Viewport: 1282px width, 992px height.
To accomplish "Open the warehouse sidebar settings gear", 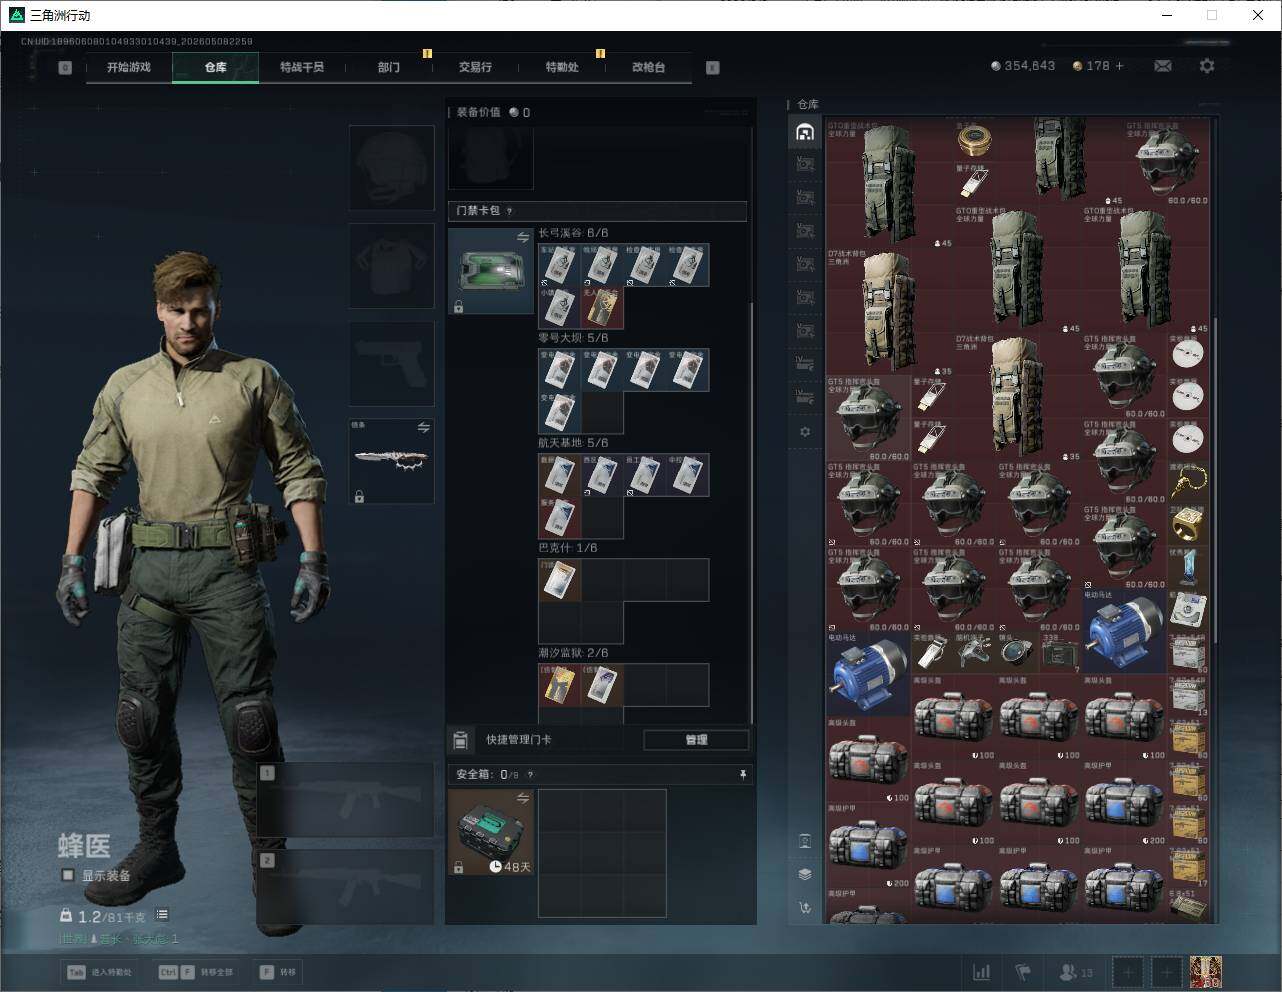I will (805, 432).
